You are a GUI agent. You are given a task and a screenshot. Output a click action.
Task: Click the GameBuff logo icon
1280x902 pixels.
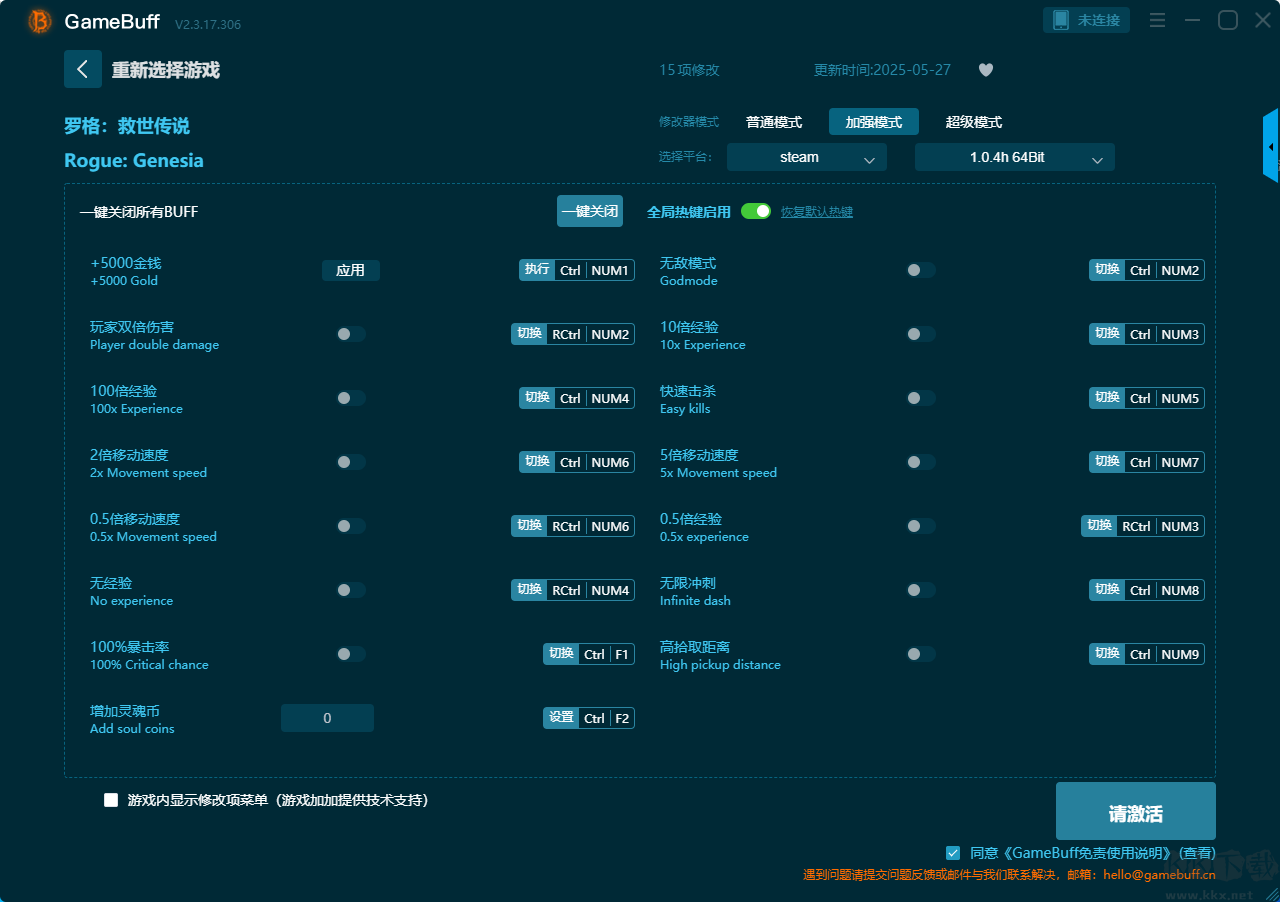[40, 21]
